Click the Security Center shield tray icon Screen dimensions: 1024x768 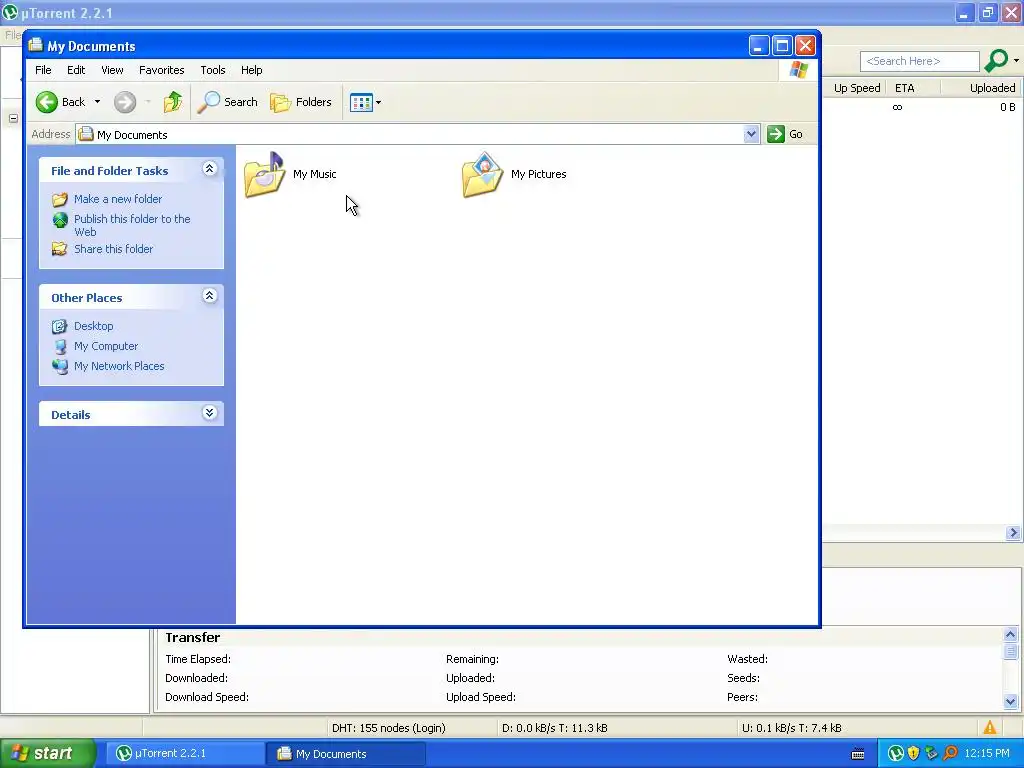click(914, 754)
